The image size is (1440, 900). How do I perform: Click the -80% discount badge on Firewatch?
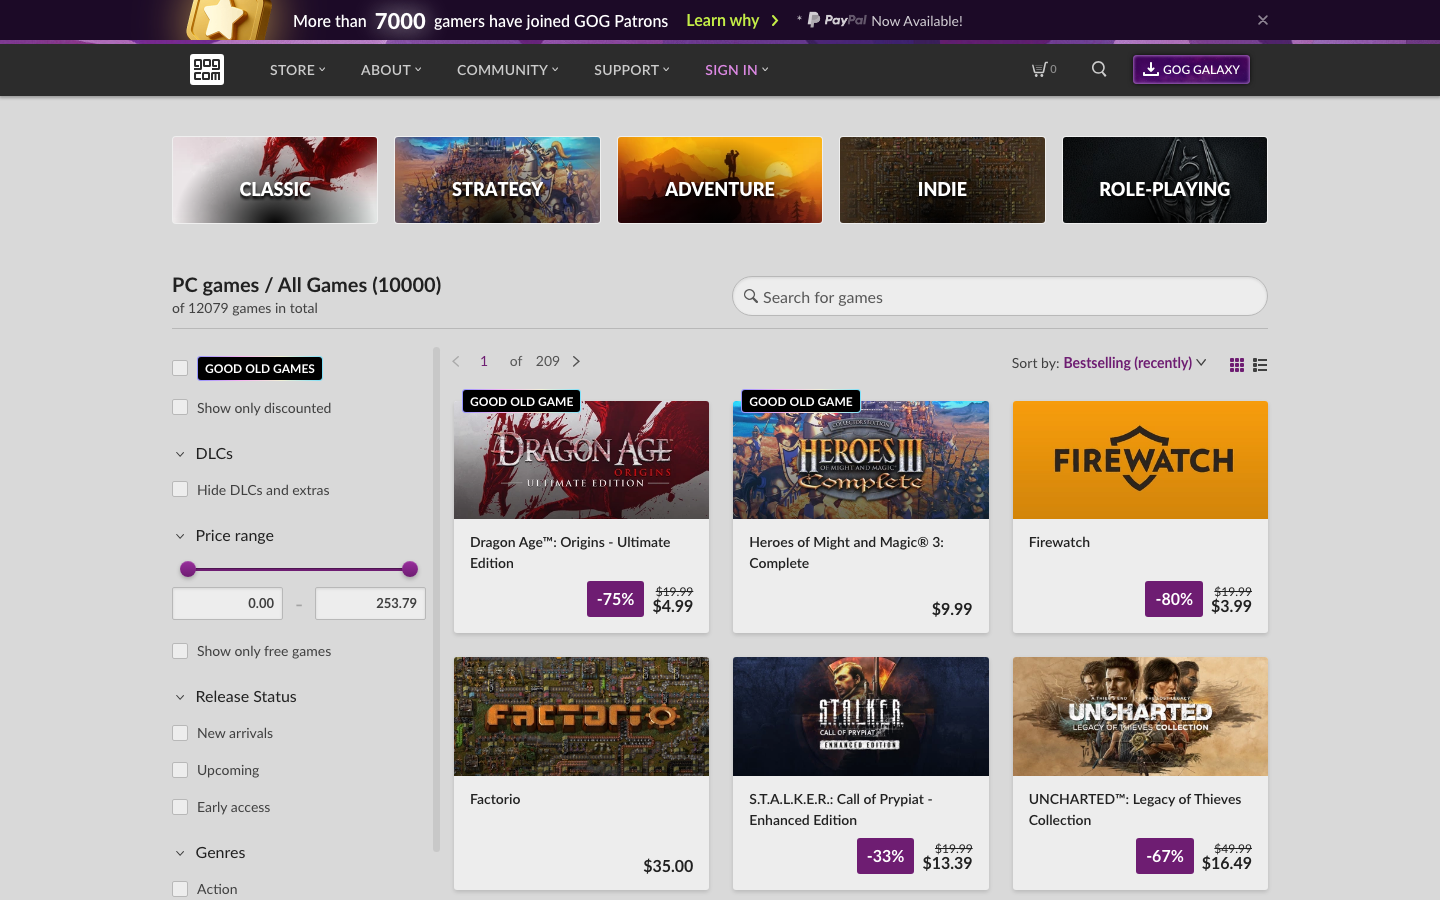[1174, 599]
